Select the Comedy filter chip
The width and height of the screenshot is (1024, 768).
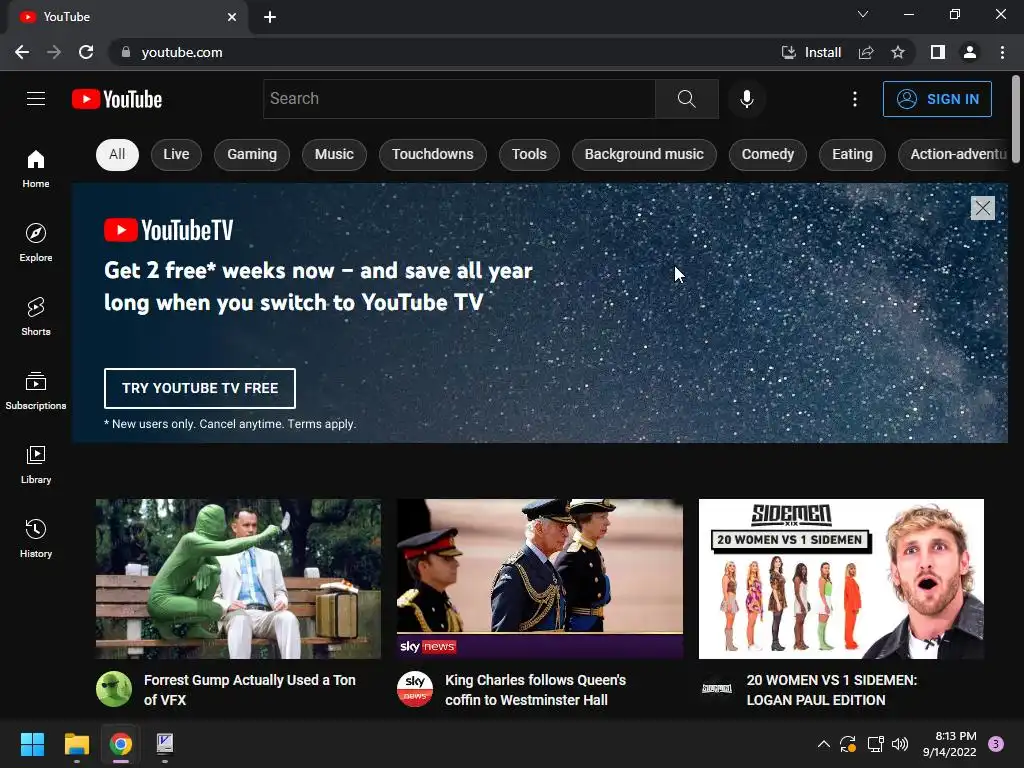pyautogui.click(x=767, y=155)
